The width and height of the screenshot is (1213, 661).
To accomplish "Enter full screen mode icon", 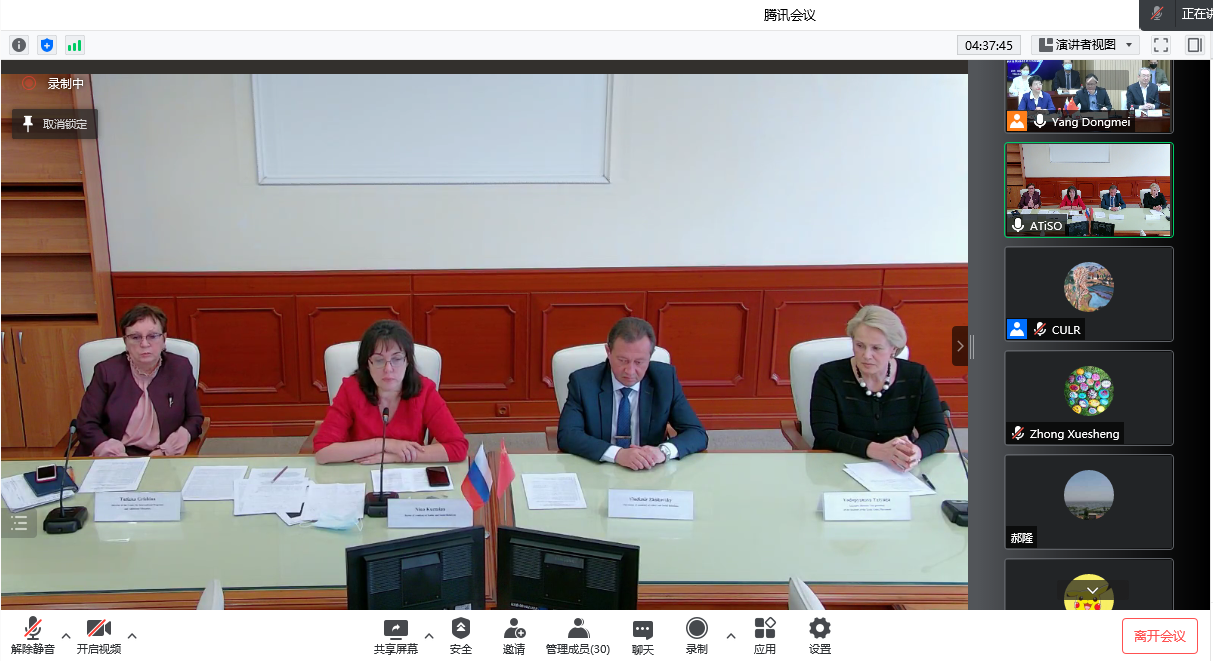I will pyautogui.click(x=1161, y=45).
